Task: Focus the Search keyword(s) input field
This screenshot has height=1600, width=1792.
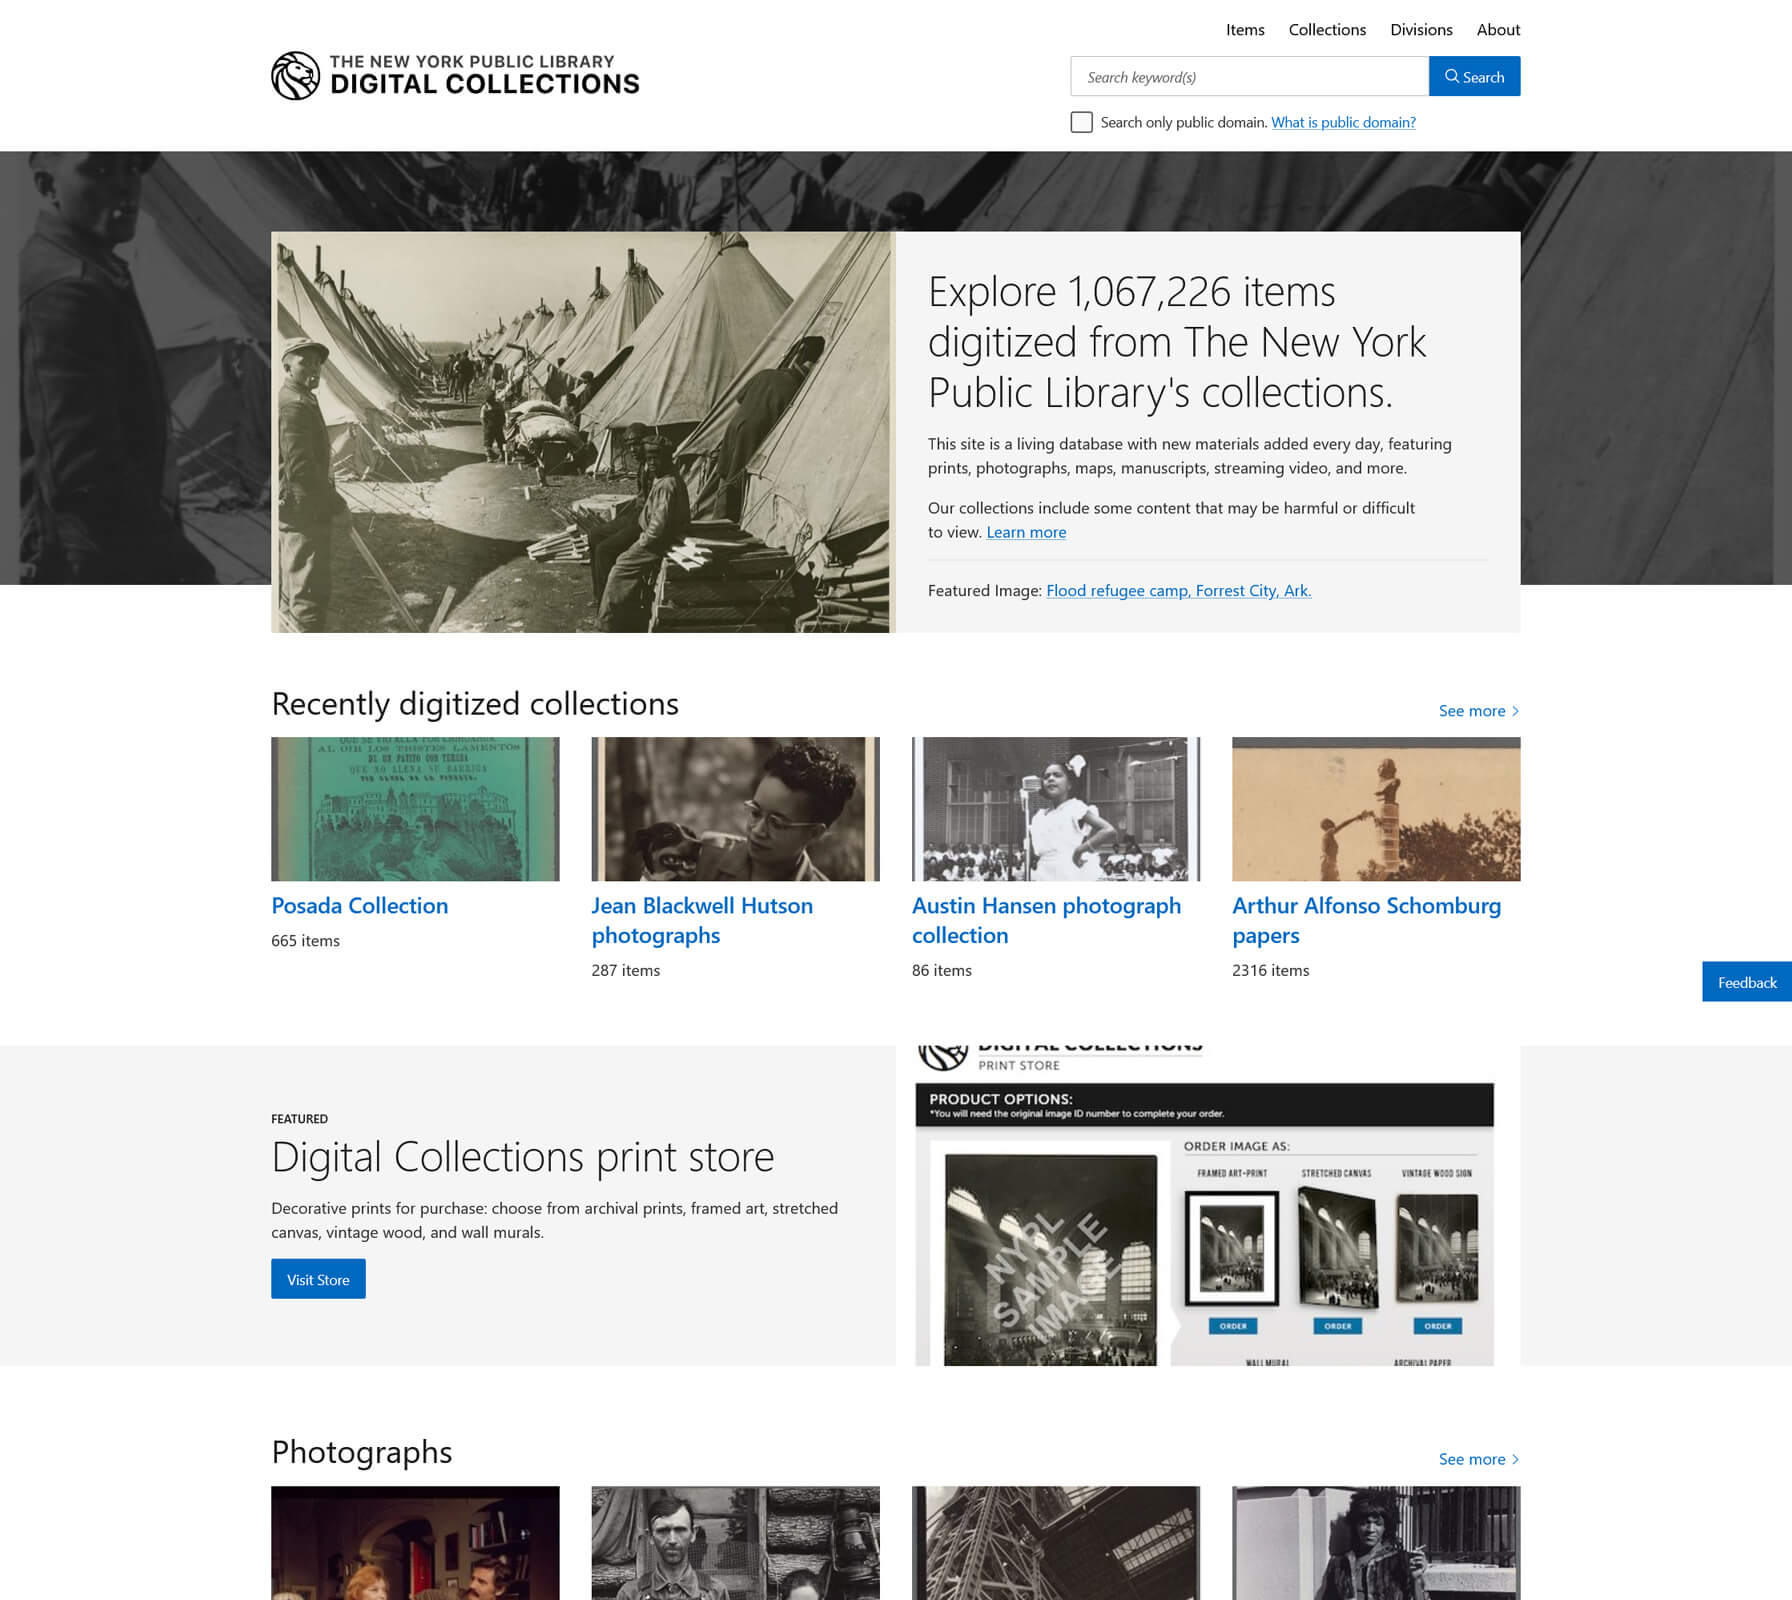Action: tap(1250, 77)
